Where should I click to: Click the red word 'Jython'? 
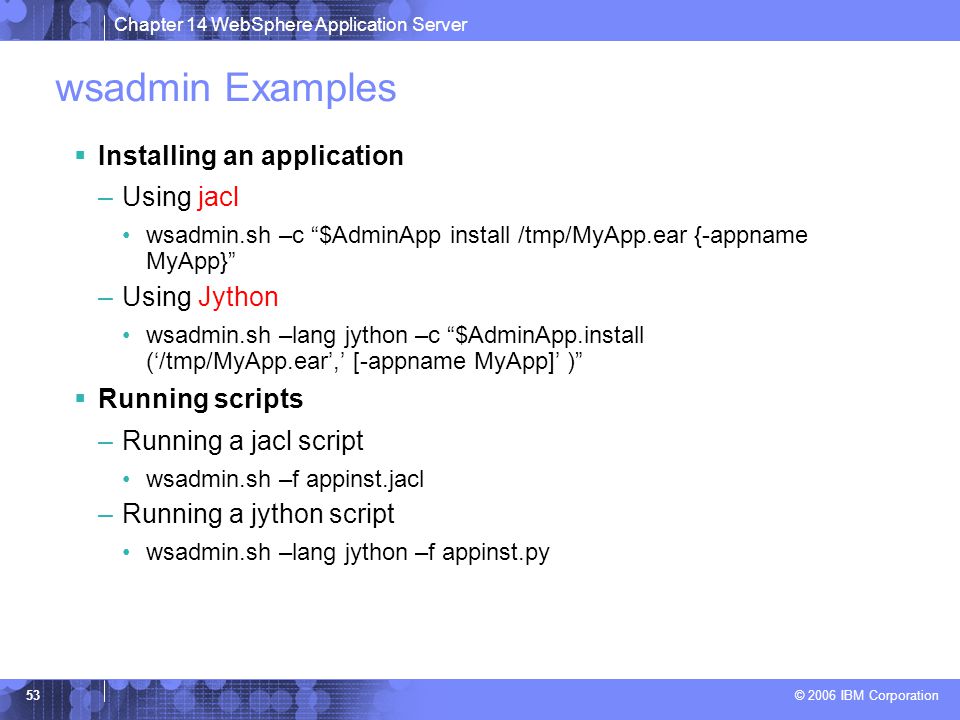pyautogui.click(x=238, y=298)
